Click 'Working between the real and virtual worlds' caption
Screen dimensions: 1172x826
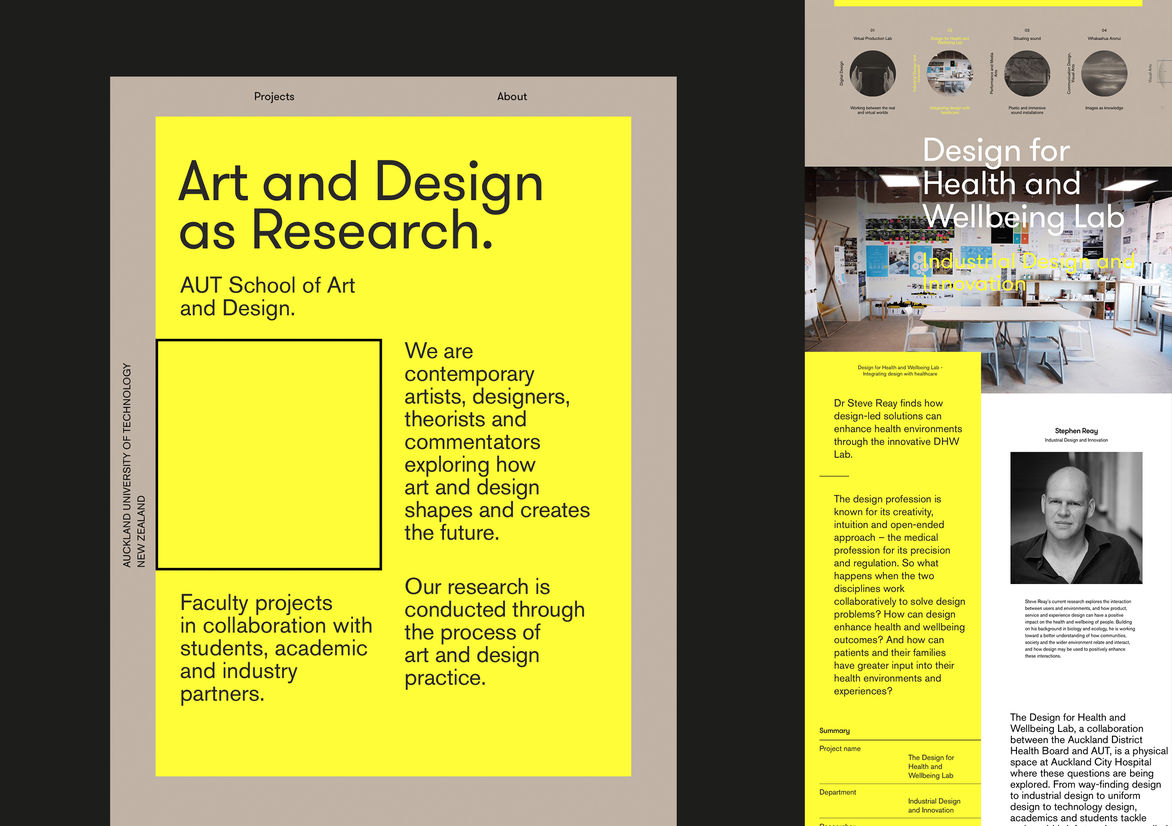click(873, 110)
